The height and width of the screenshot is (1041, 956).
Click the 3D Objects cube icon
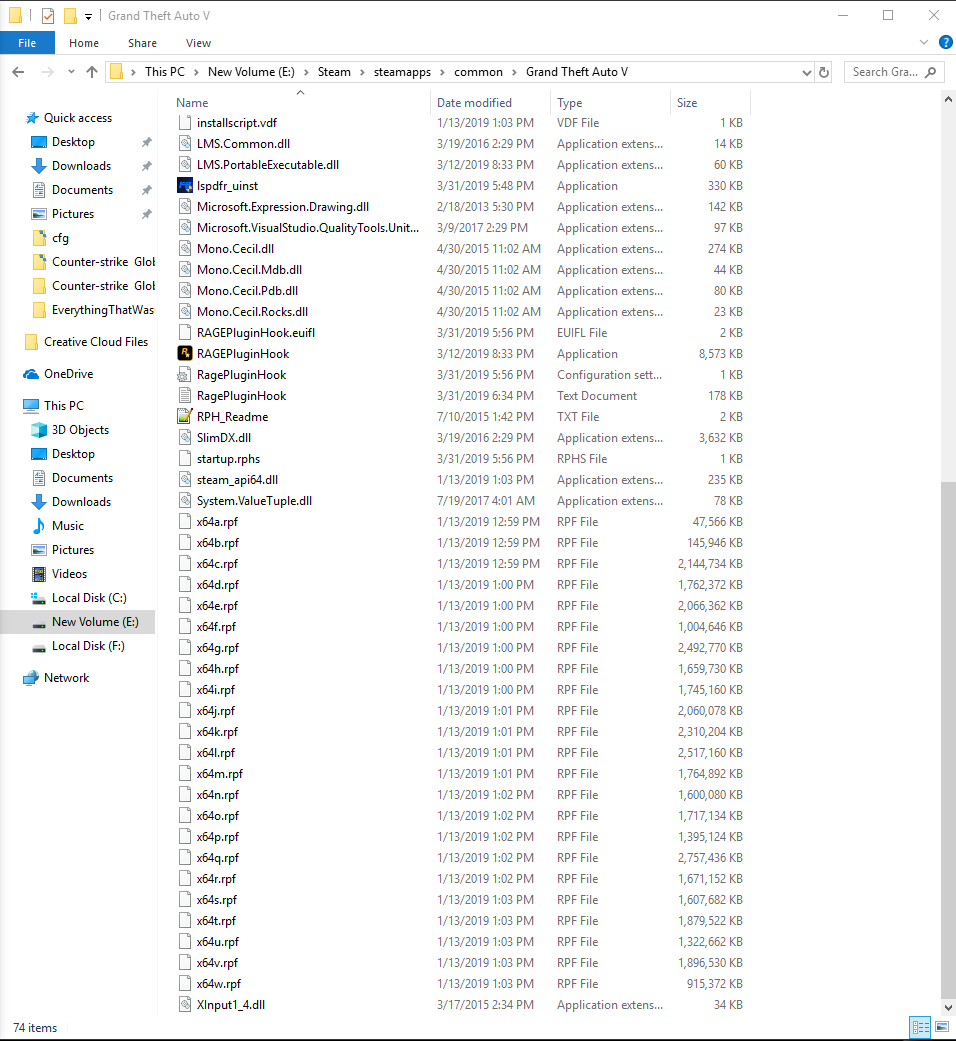pyautogui.click(x=39, y=430)
